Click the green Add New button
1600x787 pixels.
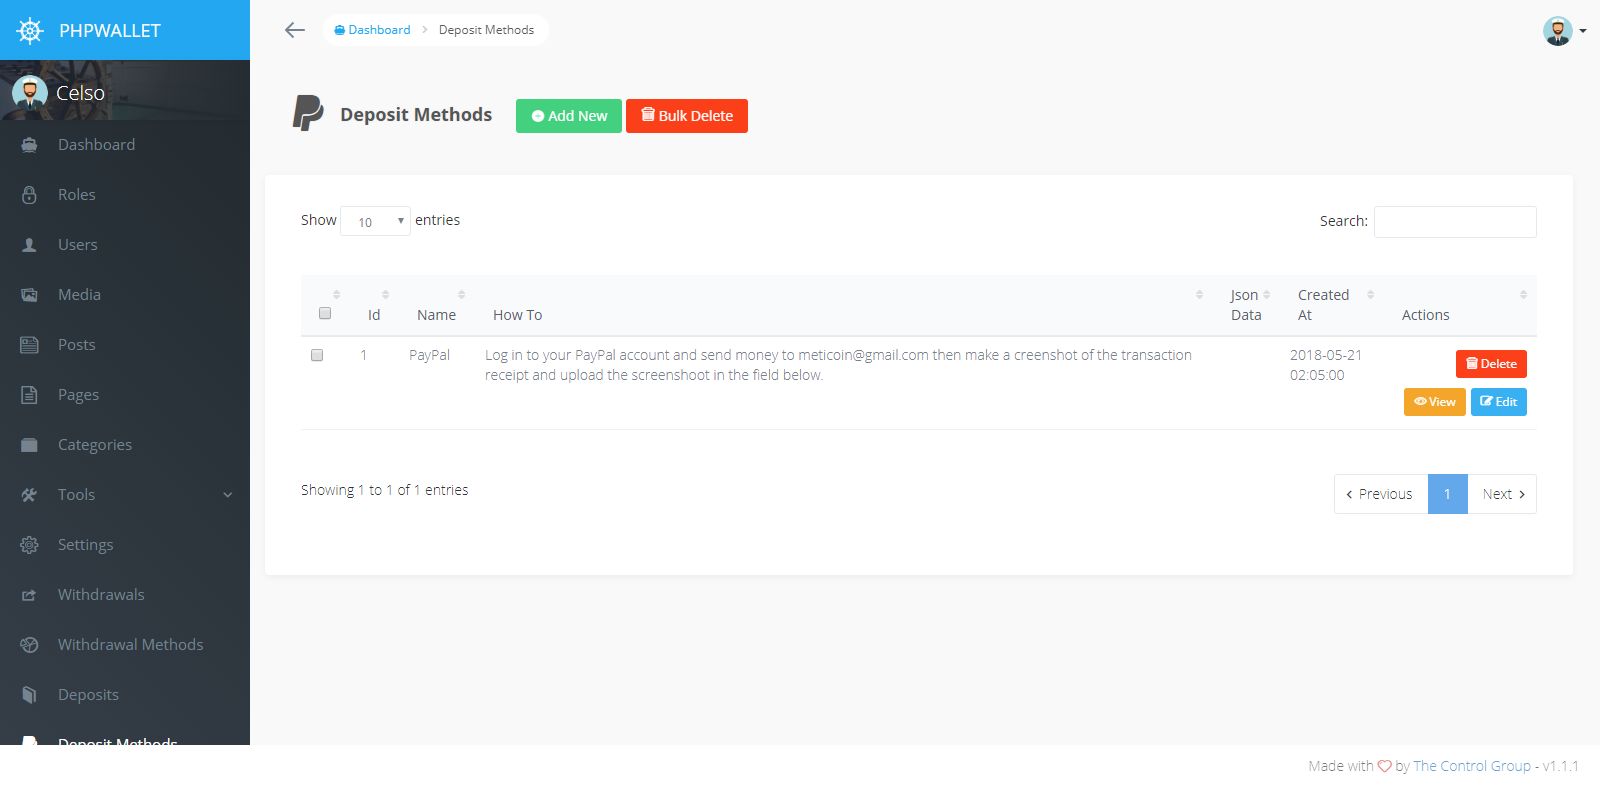pos(569,116)
